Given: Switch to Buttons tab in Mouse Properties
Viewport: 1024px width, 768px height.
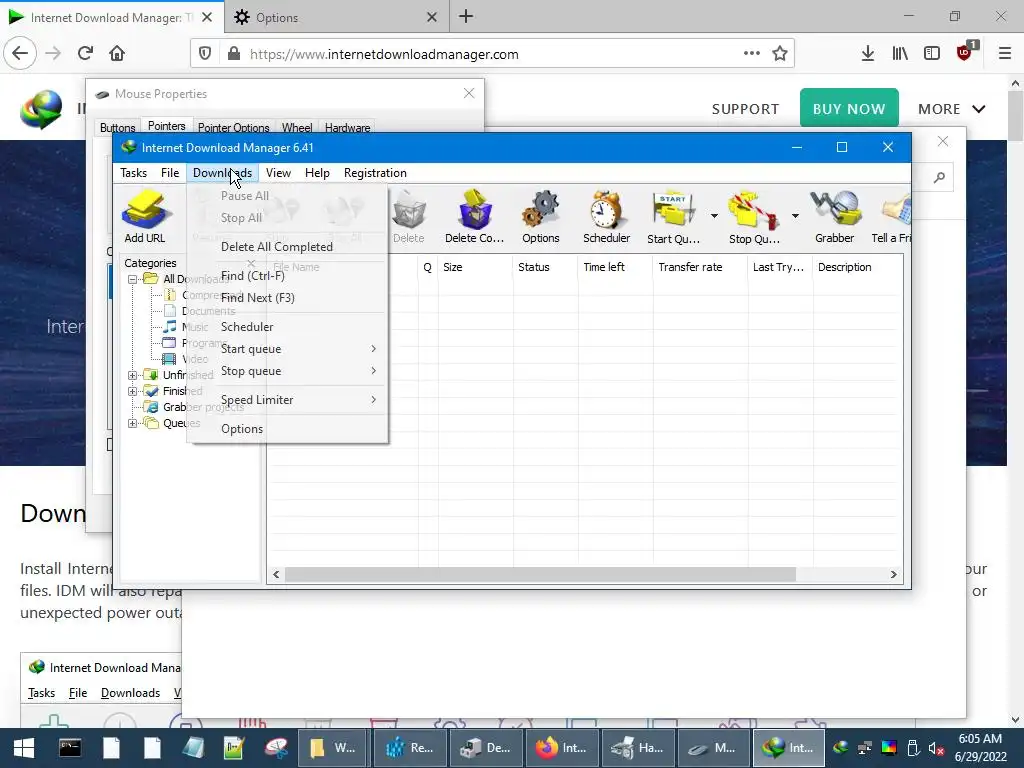Looking at the screenshot, I should tap(118, 127).
